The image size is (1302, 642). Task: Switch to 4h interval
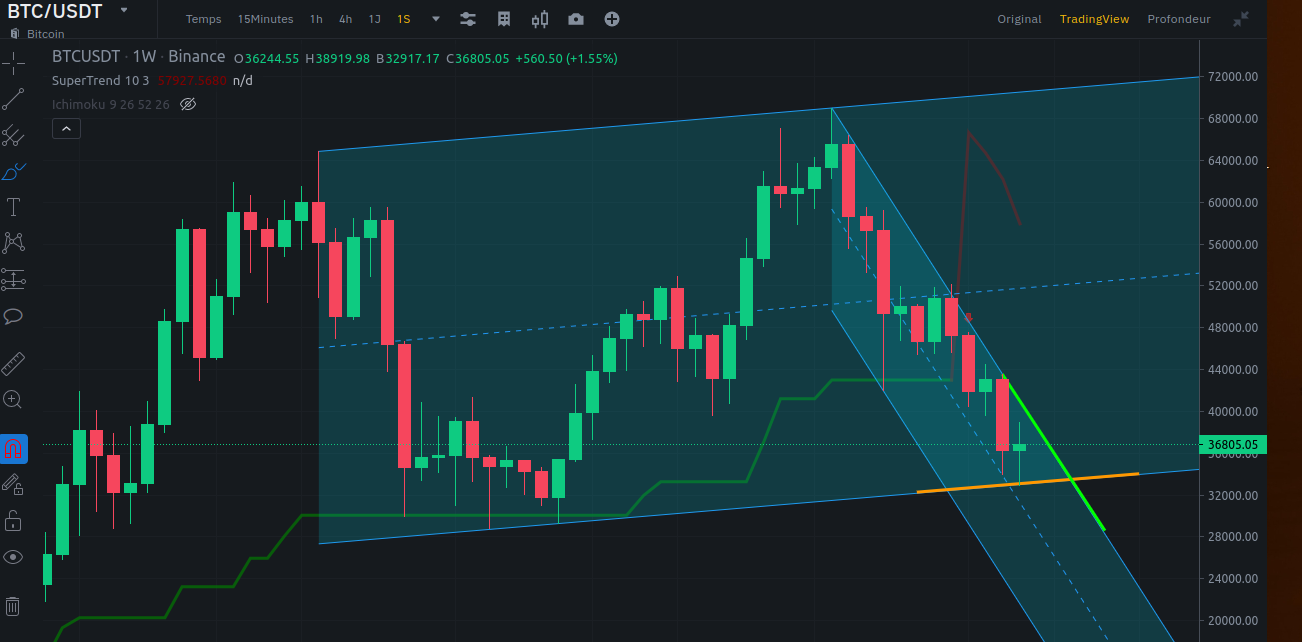[345, 19]
